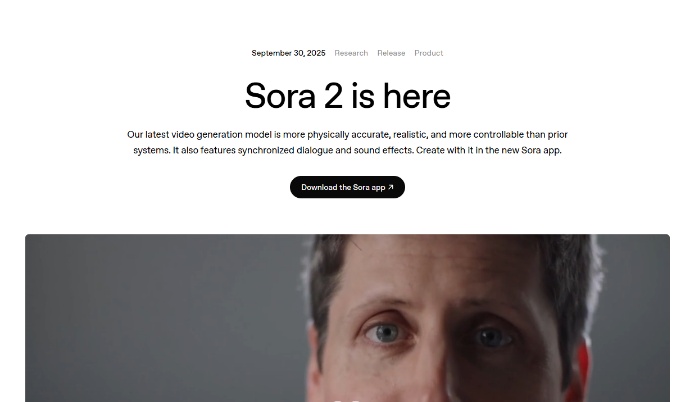Open the Research category tag

351,53
